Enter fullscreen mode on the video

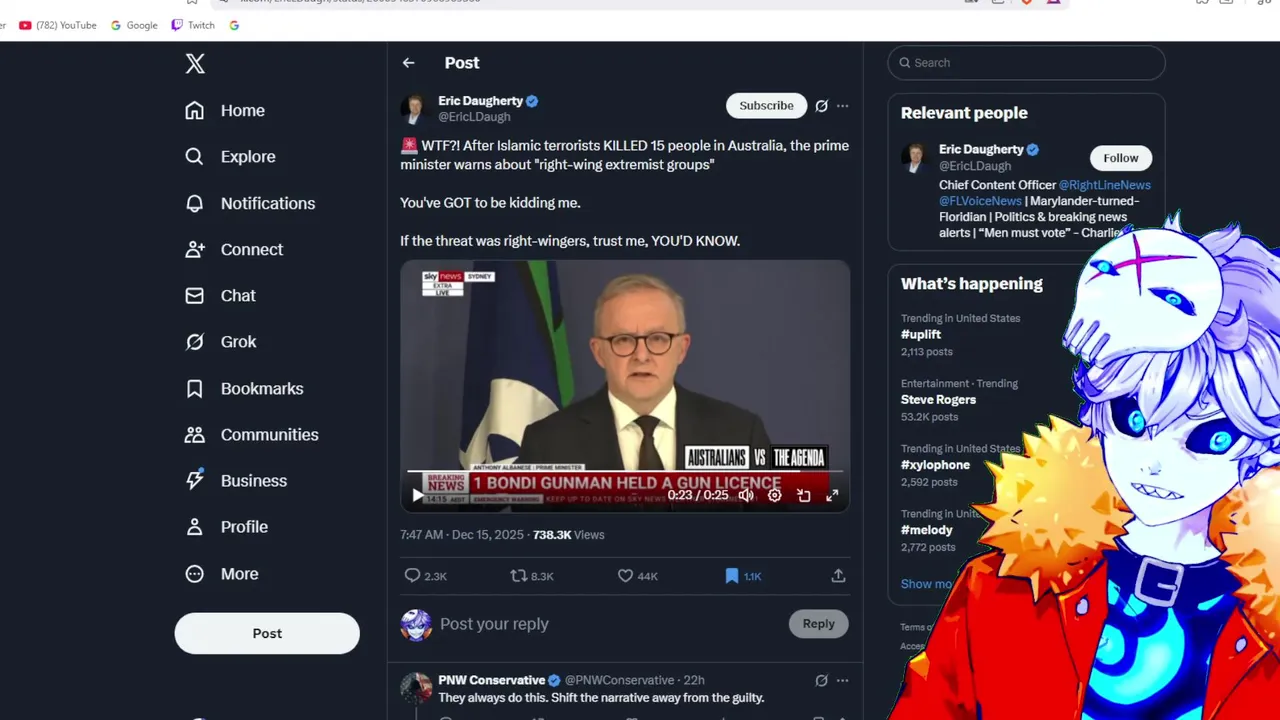tap(831, 495)
